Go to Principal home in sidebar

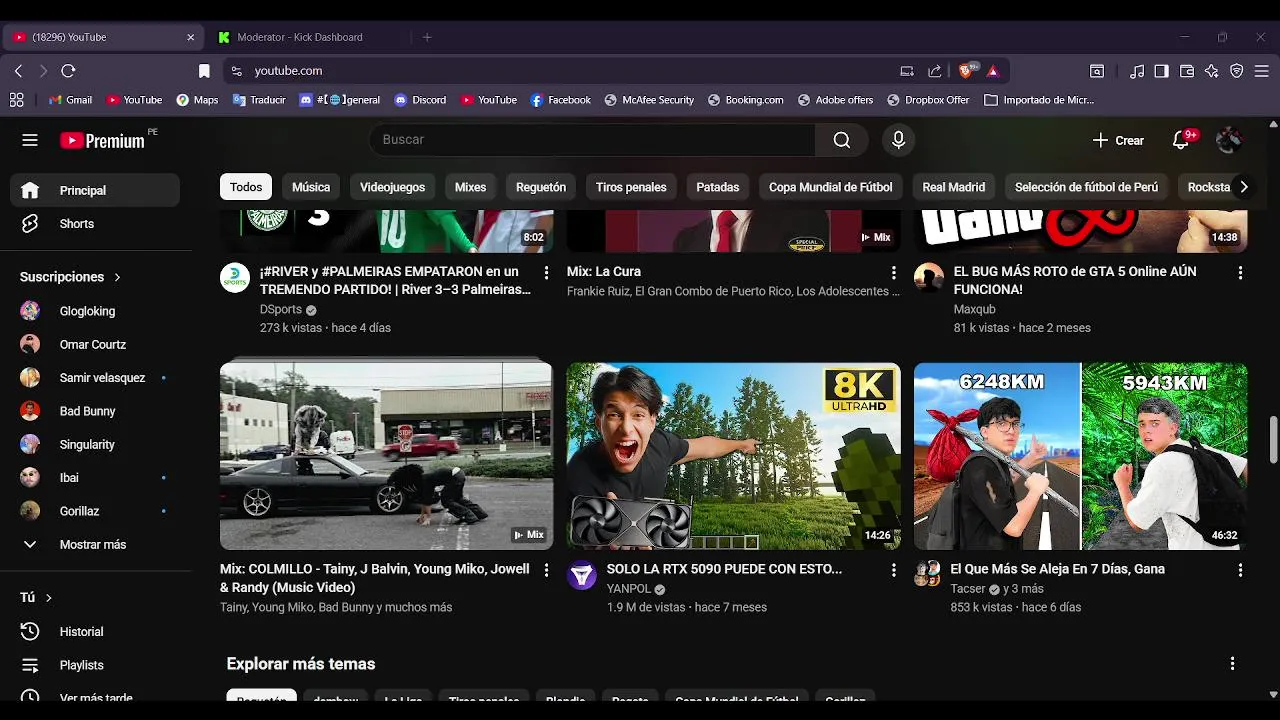pos(95,190)
